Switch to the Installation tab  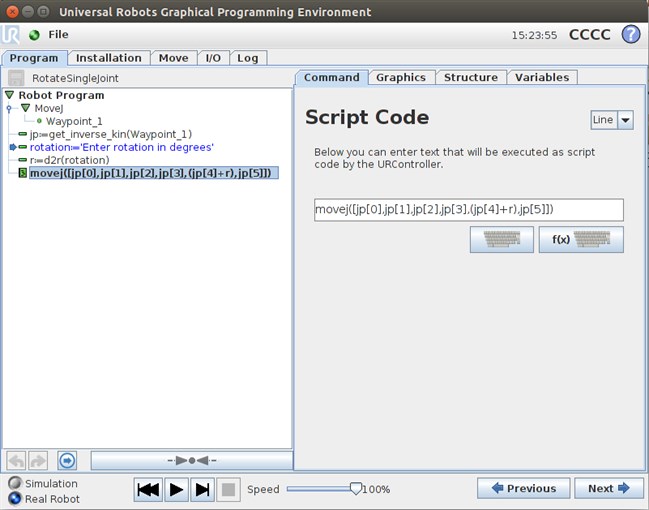(109, 58)
